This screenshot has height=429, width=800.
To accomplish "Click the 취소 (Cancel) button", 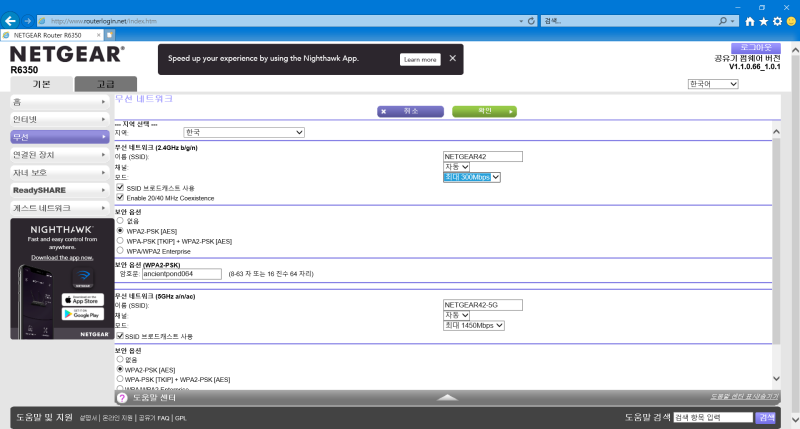I will point(410,111).
